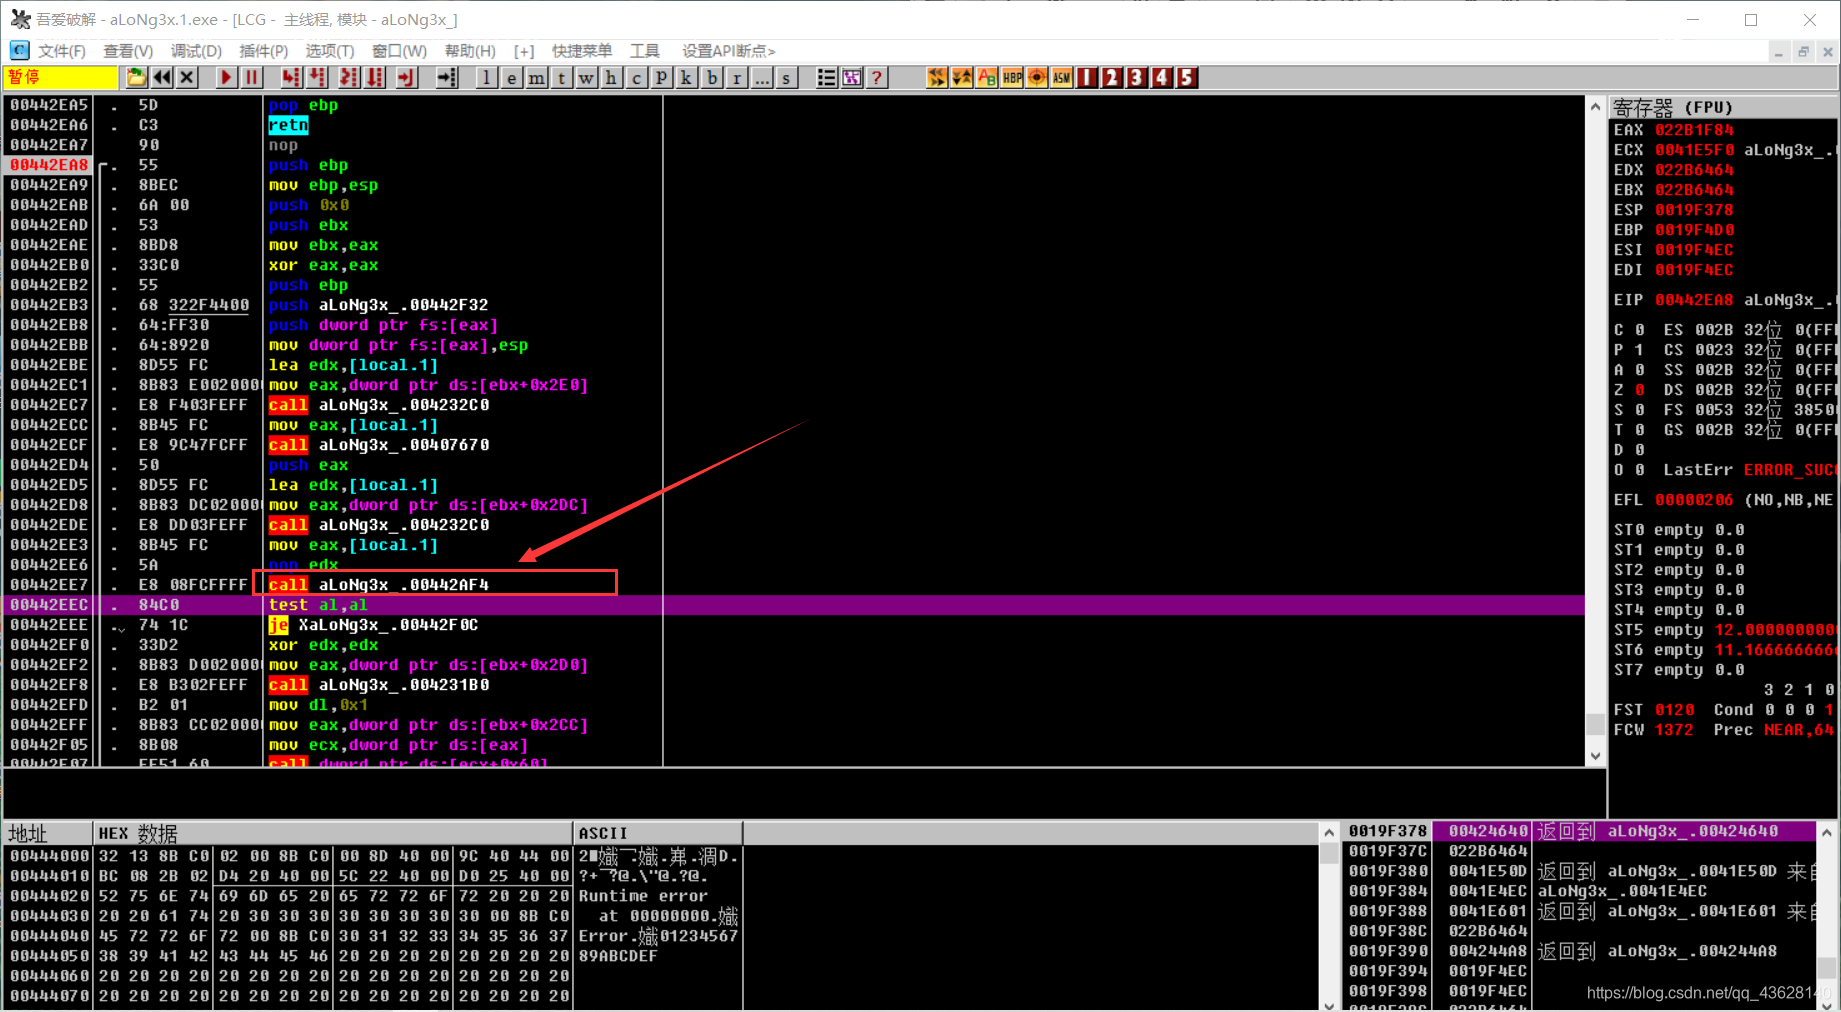Viewport: 1841px width, 1012px height.
Task: Click the appearance grid toolbar icon
Action: pyautogui.click(x=852, y=78)
